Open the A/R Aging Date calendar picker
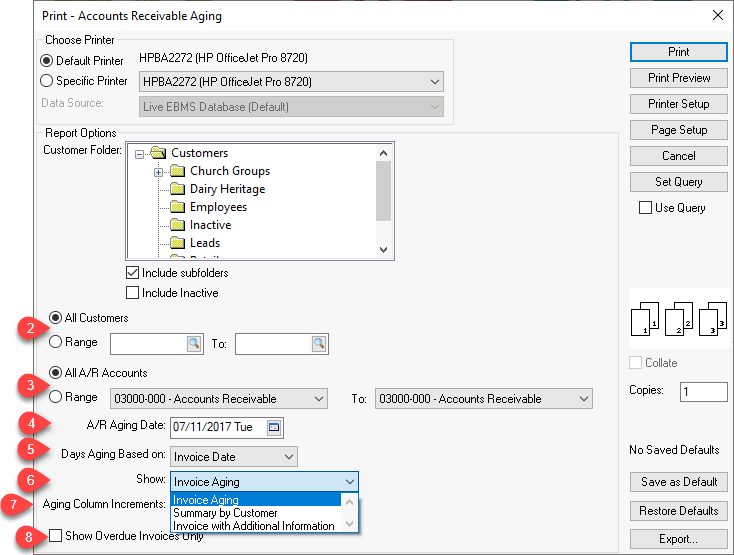Viewport: 734px width, 555px height. pyautogui.click(x=274, y=428)
